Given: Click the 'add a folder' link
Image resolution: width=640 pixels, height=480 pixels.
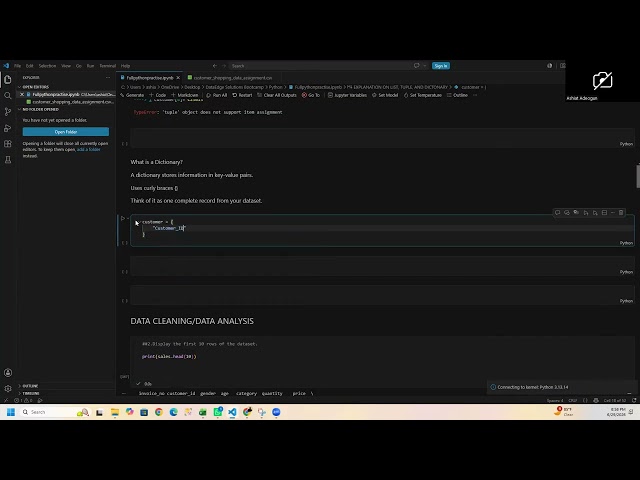Looking at the screenshot, I should click(89, 149).
